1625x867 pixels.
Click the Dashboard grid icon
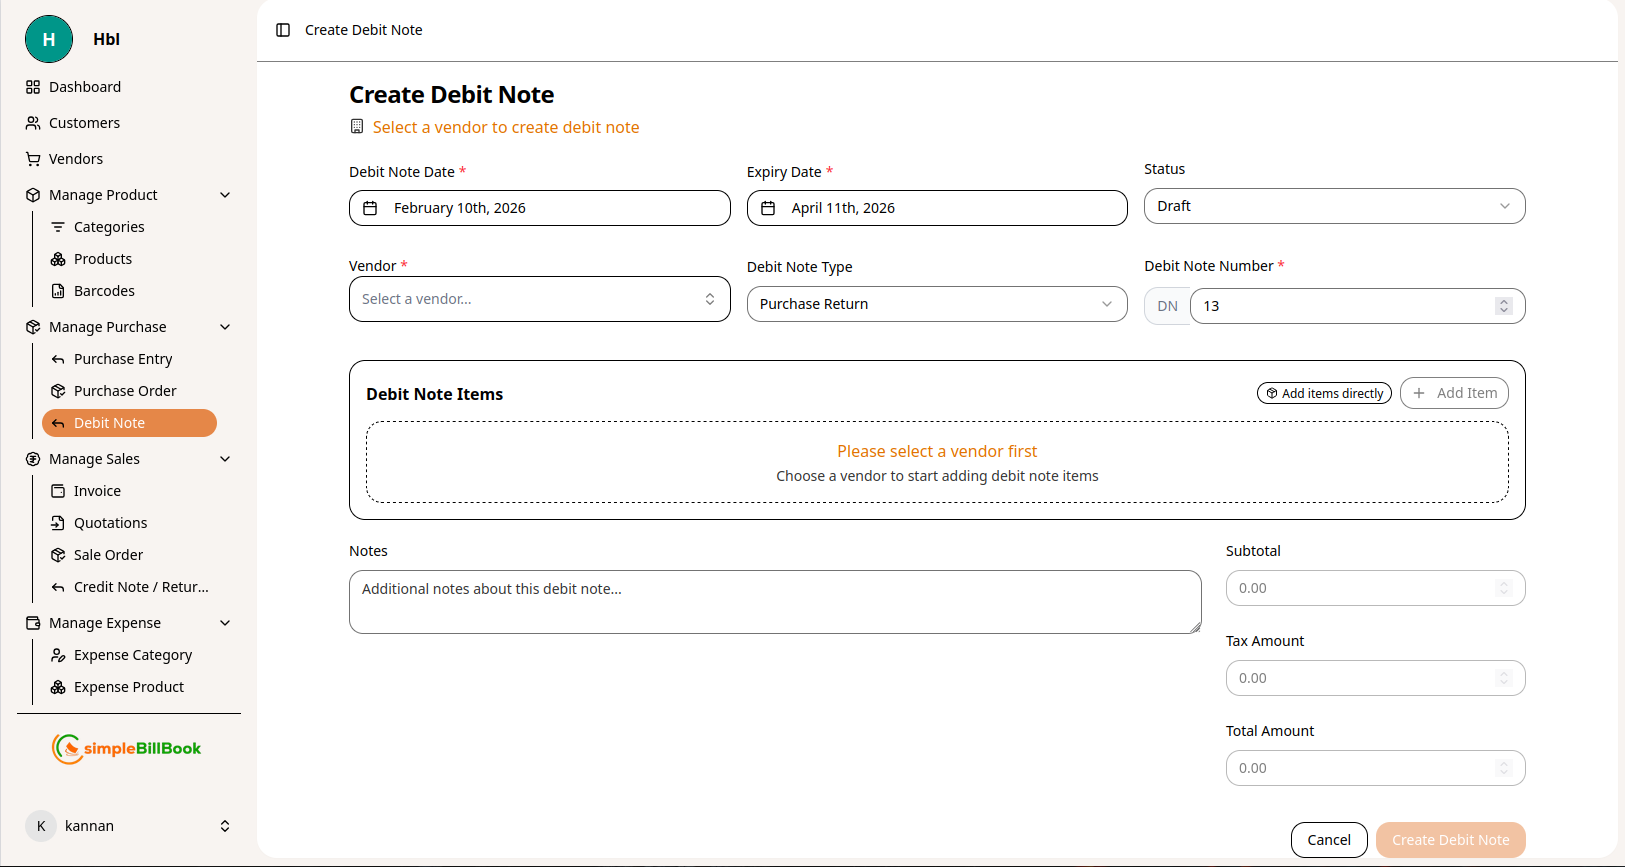(x=33, y=87)
